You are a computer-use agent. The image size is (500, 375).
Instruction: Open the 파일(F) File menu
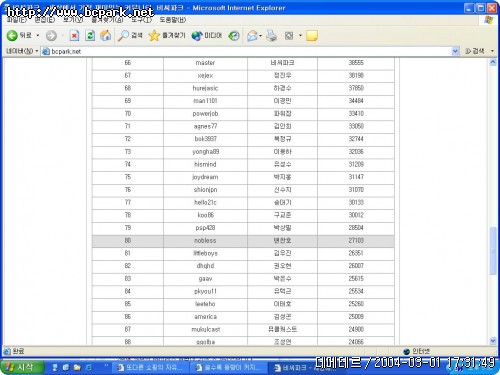pyautogui.click(x=17, y=20)
